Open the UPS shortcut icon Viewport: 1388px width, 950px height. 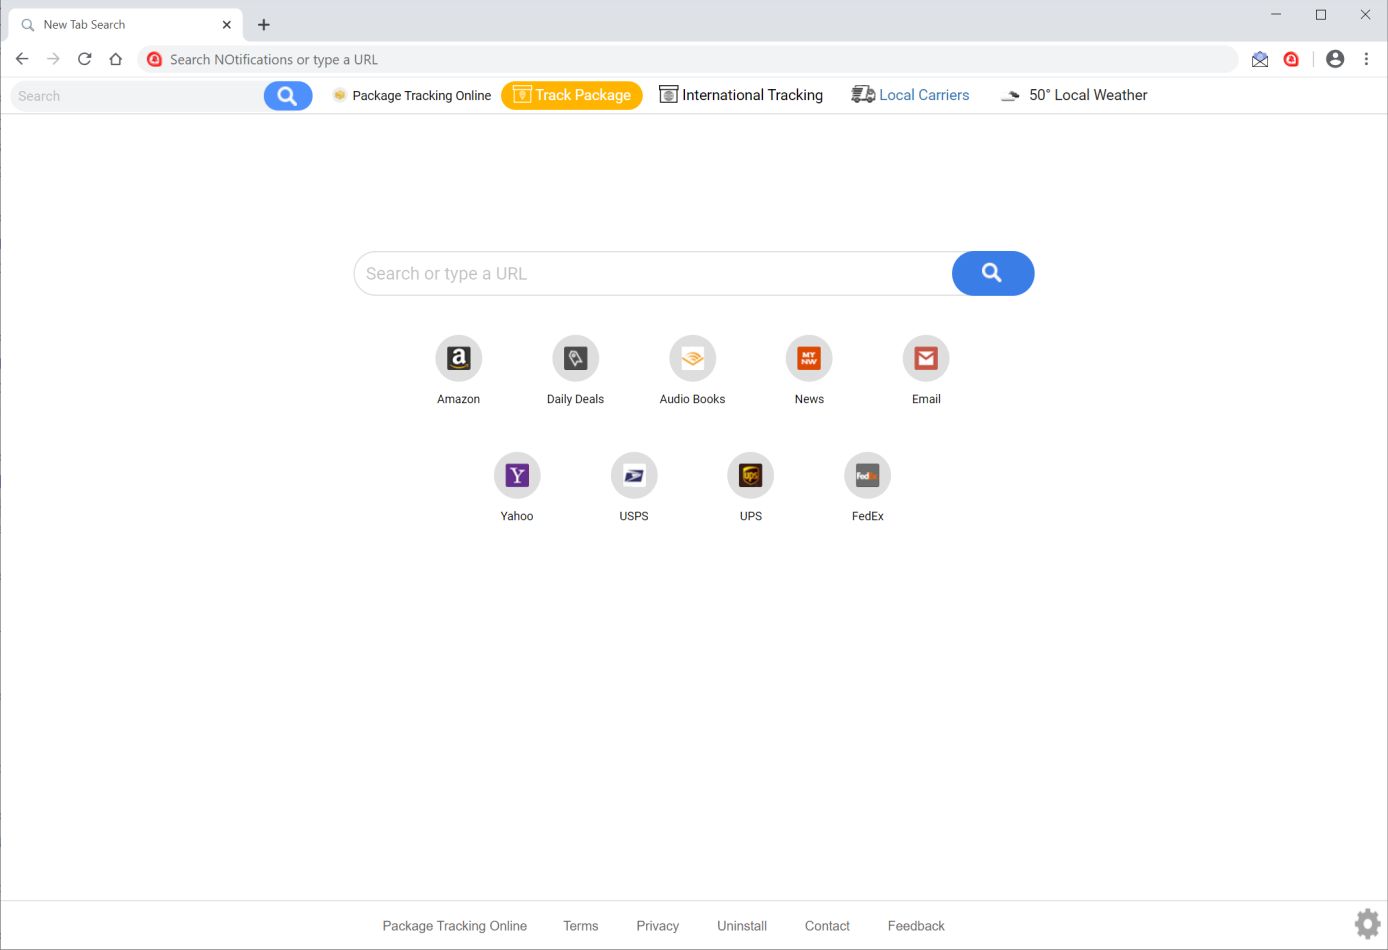pos(751,475)
